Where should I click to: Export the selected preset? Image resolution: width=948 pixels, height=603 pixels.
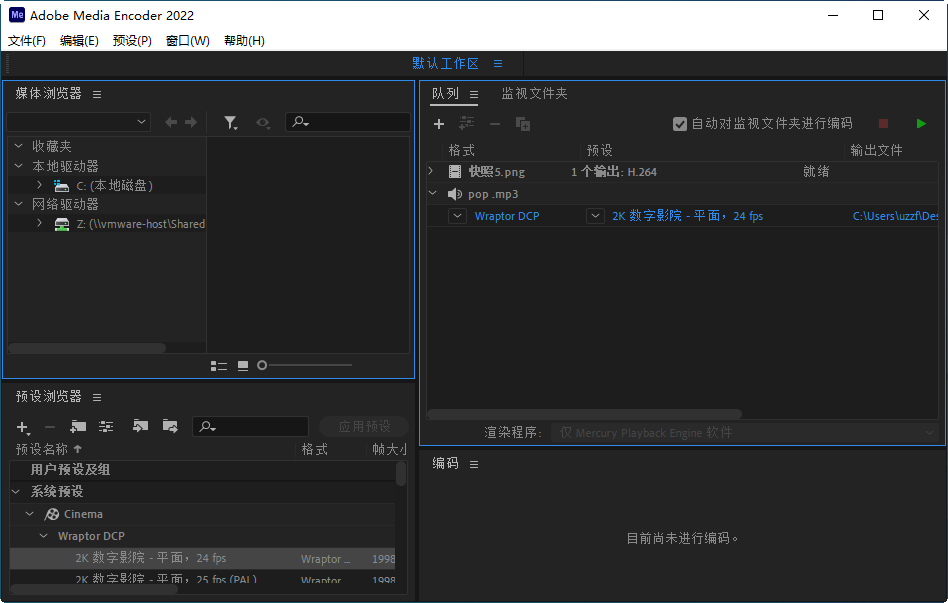[170, 427]
